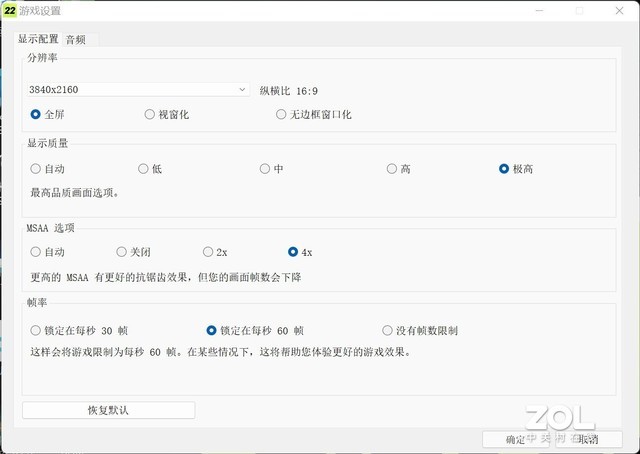
Task: Click the 60 帧 frame rate description text
Action: pyautogui.click(x=221, y=352)
